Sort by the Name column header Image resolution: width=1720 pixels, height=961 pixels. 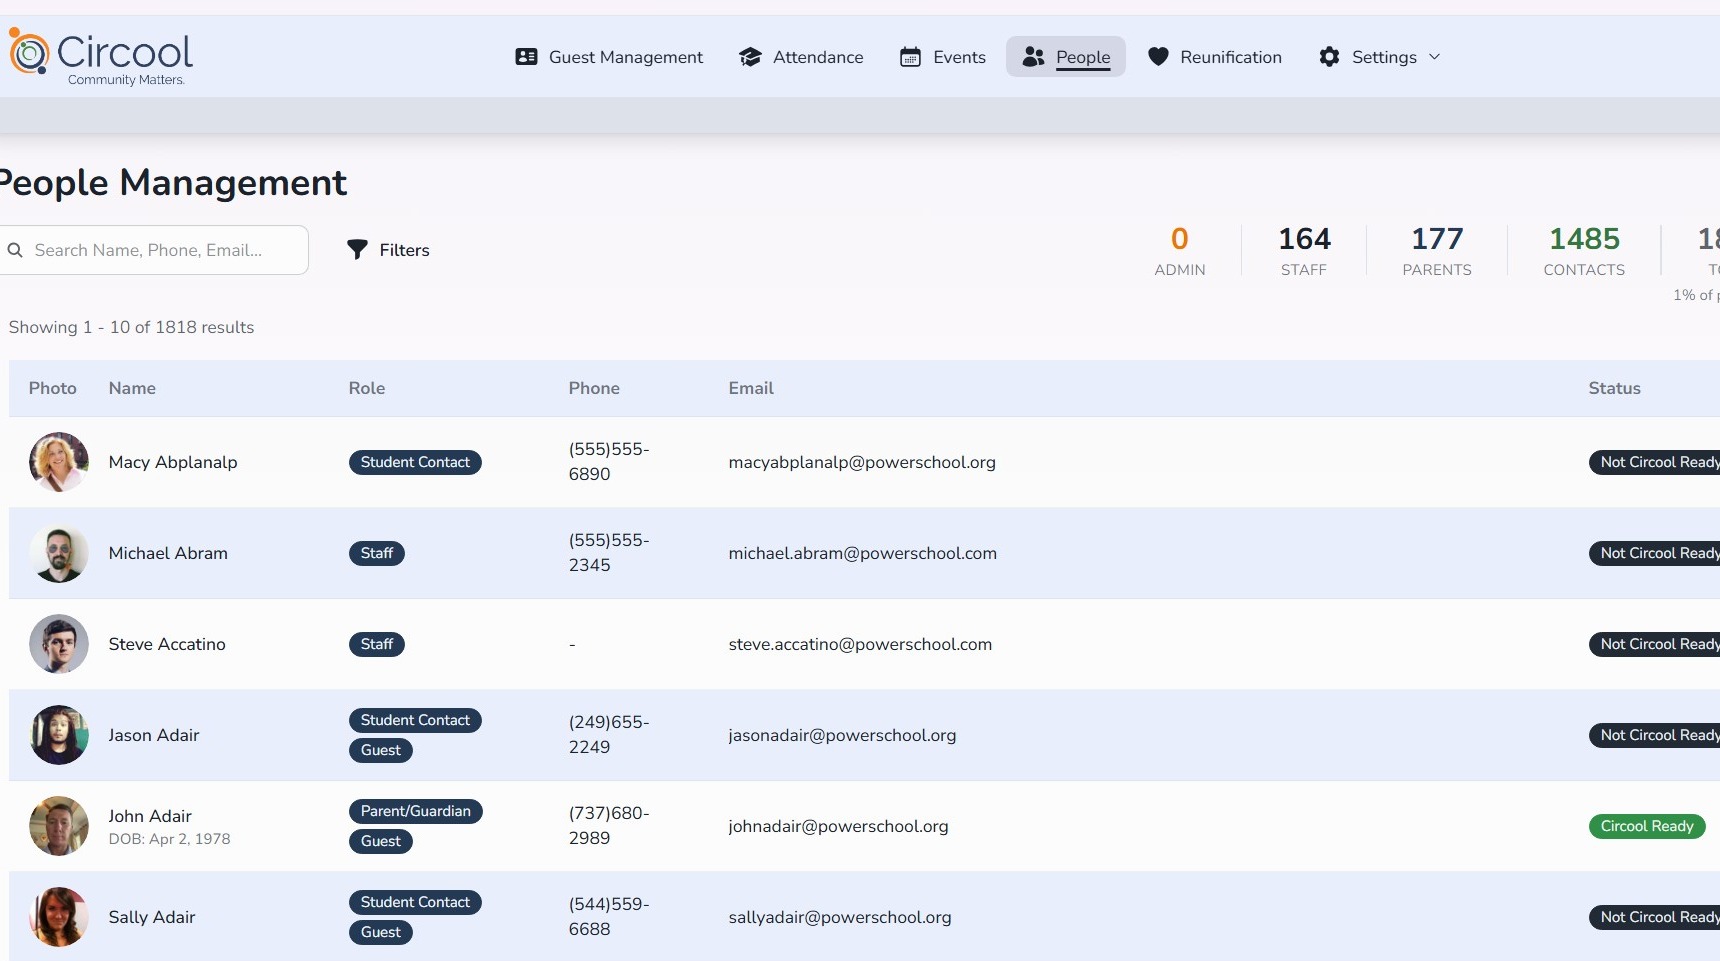(x=132, y=388)
